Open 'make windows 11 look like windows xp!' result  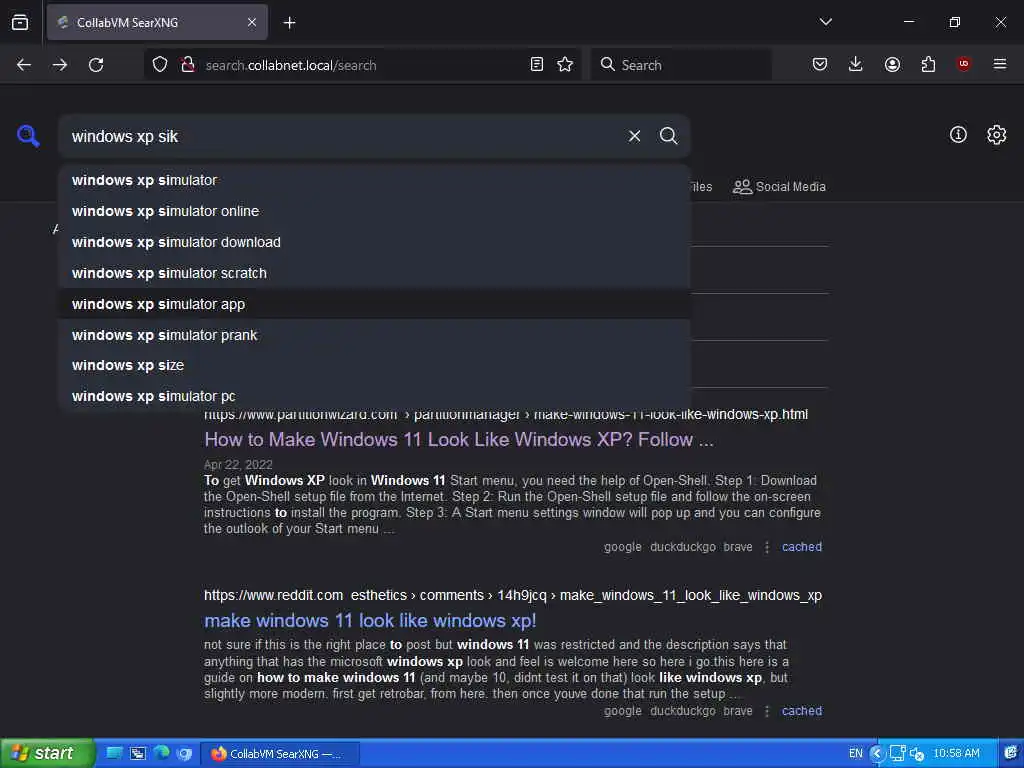click(x=370, y=620)
